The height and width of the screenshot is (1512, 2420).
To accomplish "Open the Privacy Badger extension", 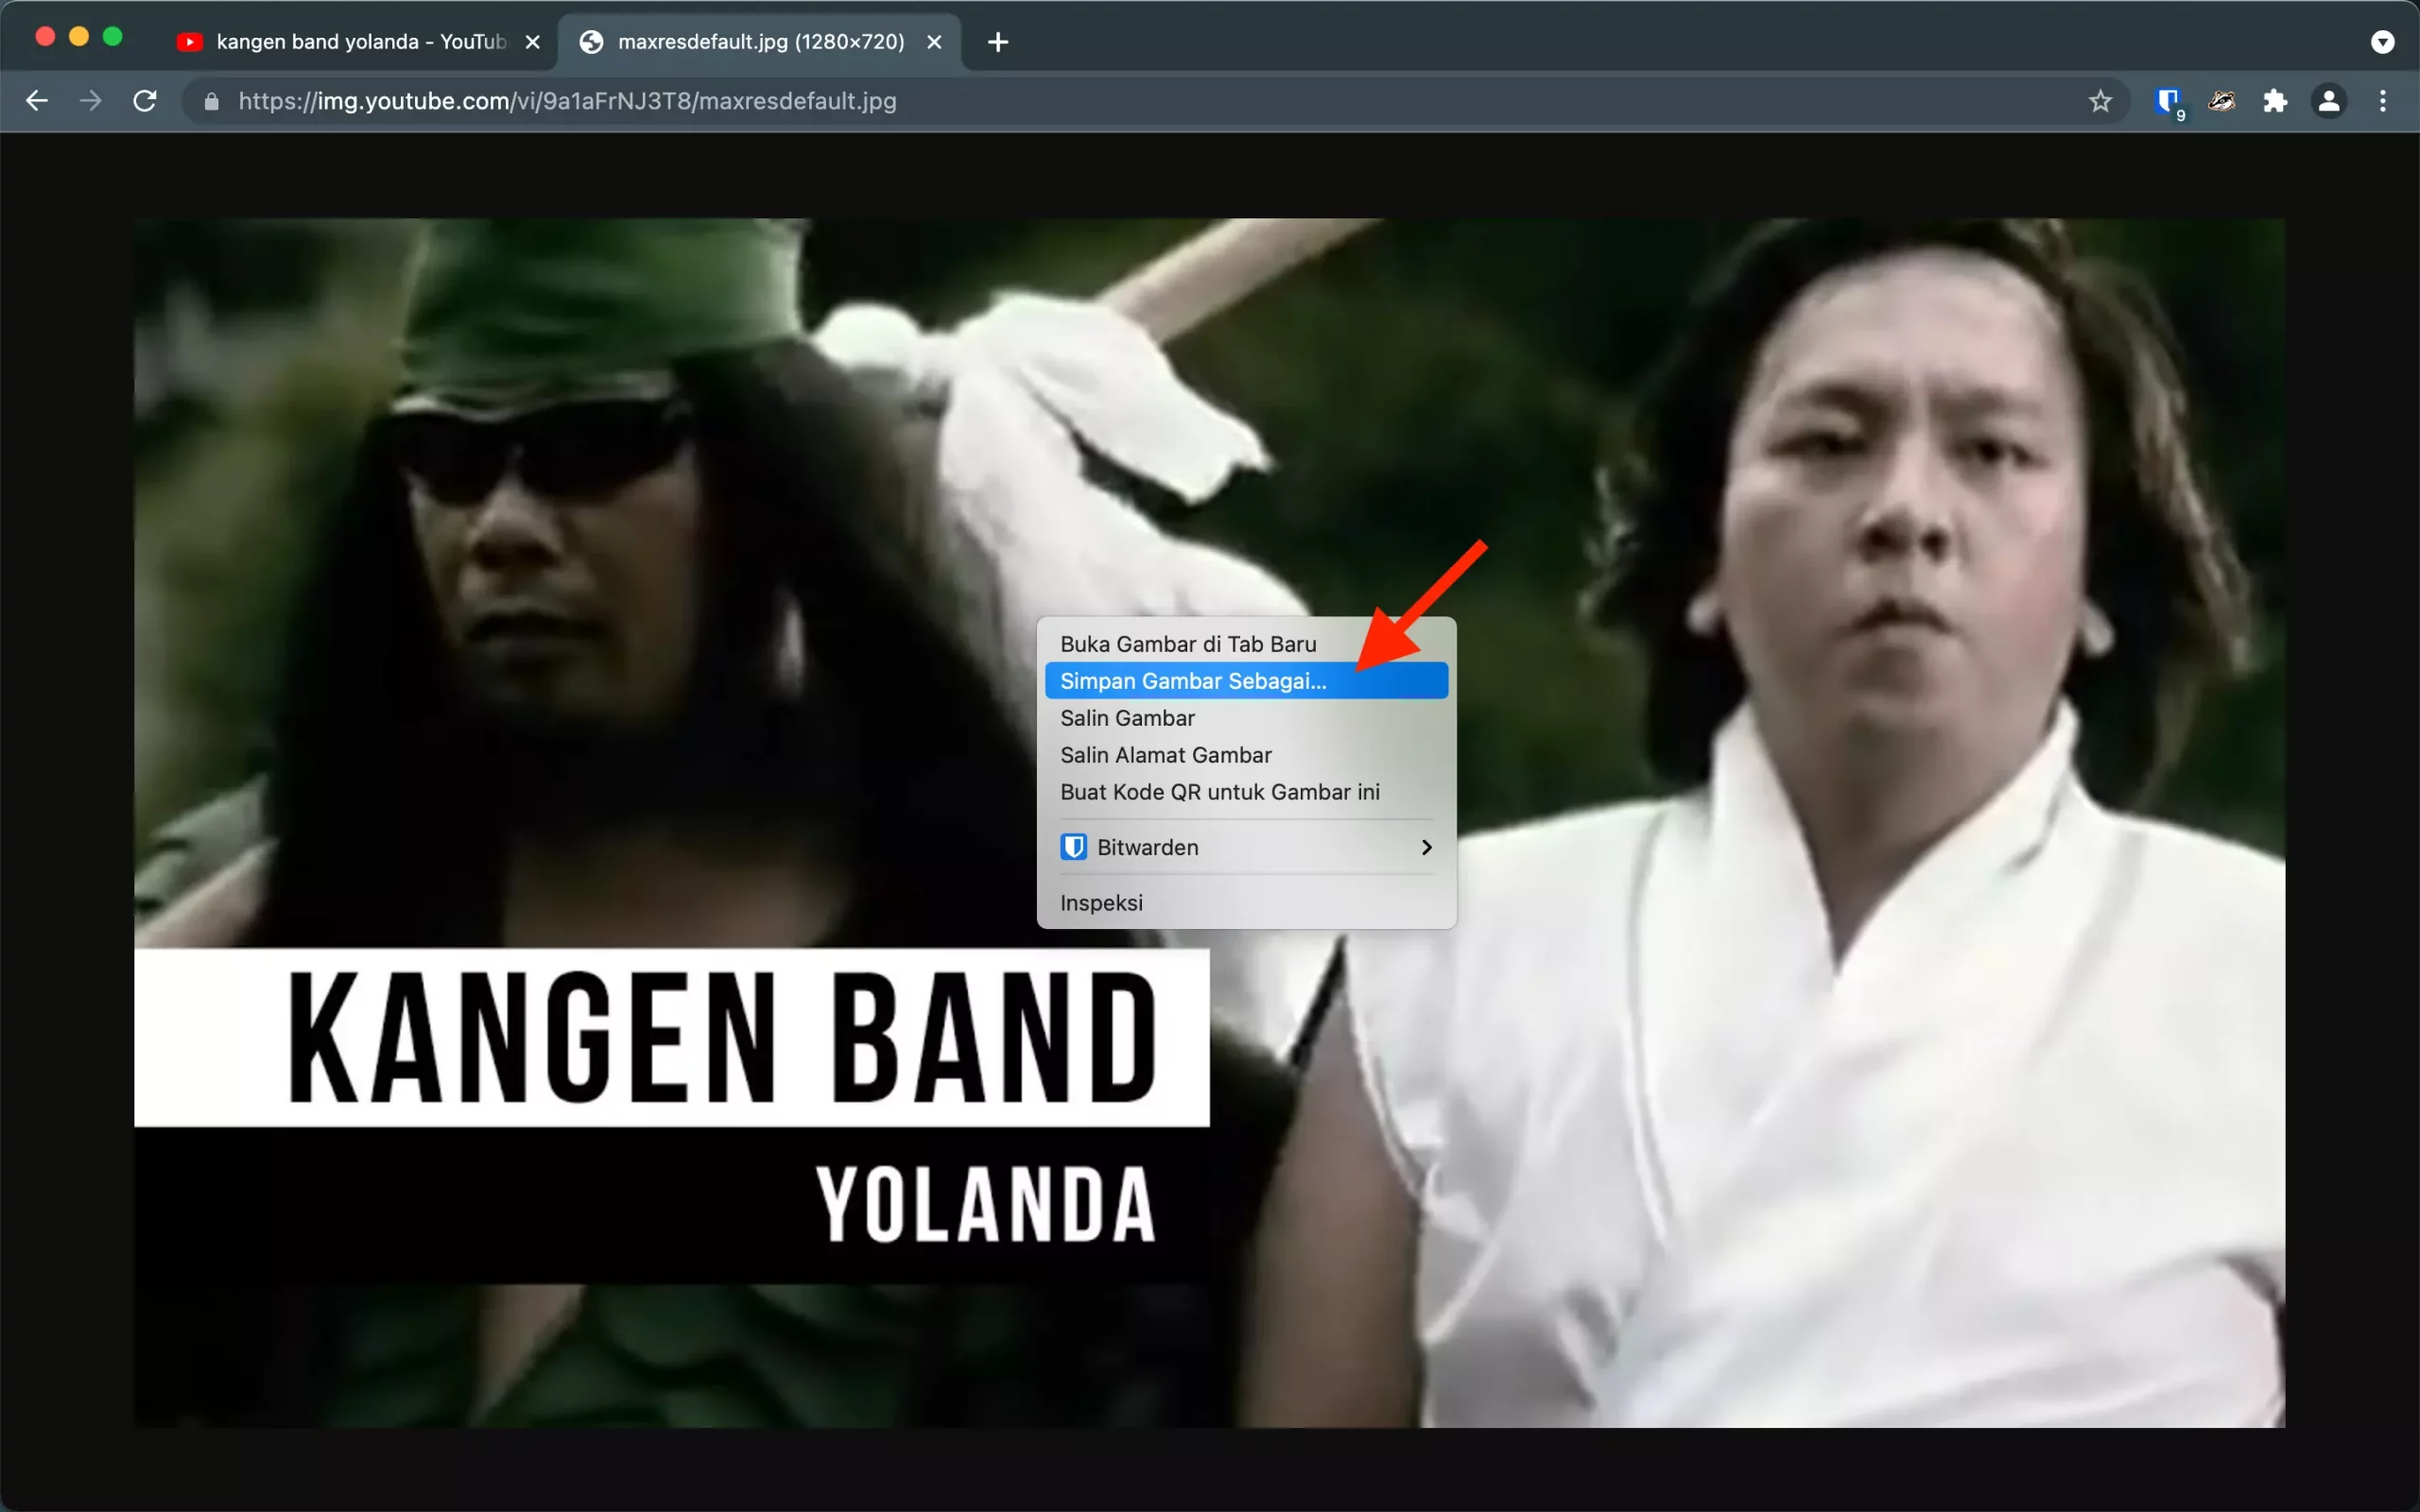I will tap(2222, 100).
